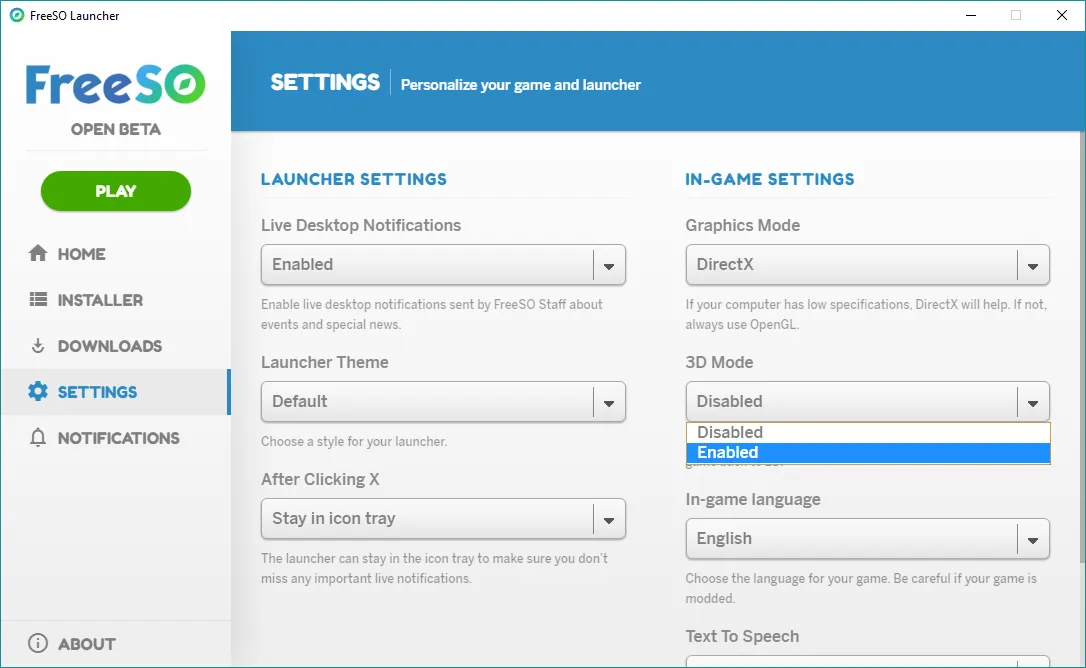1086x668 pixels.
Task: Click the About info icon
Action: pos(38,643)
